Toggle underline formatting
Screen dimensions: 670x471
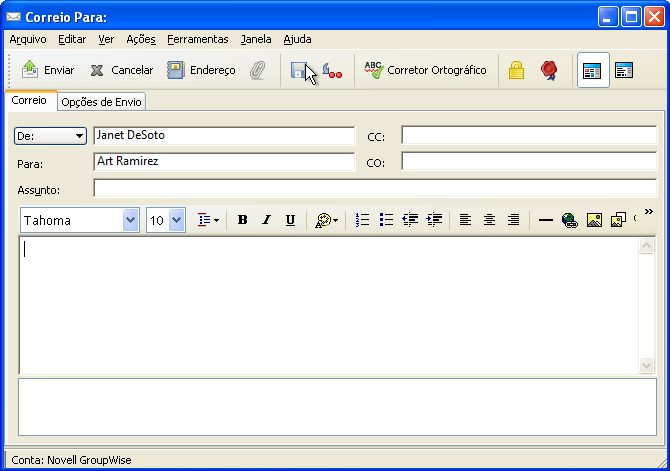click(x=291, y=220)
